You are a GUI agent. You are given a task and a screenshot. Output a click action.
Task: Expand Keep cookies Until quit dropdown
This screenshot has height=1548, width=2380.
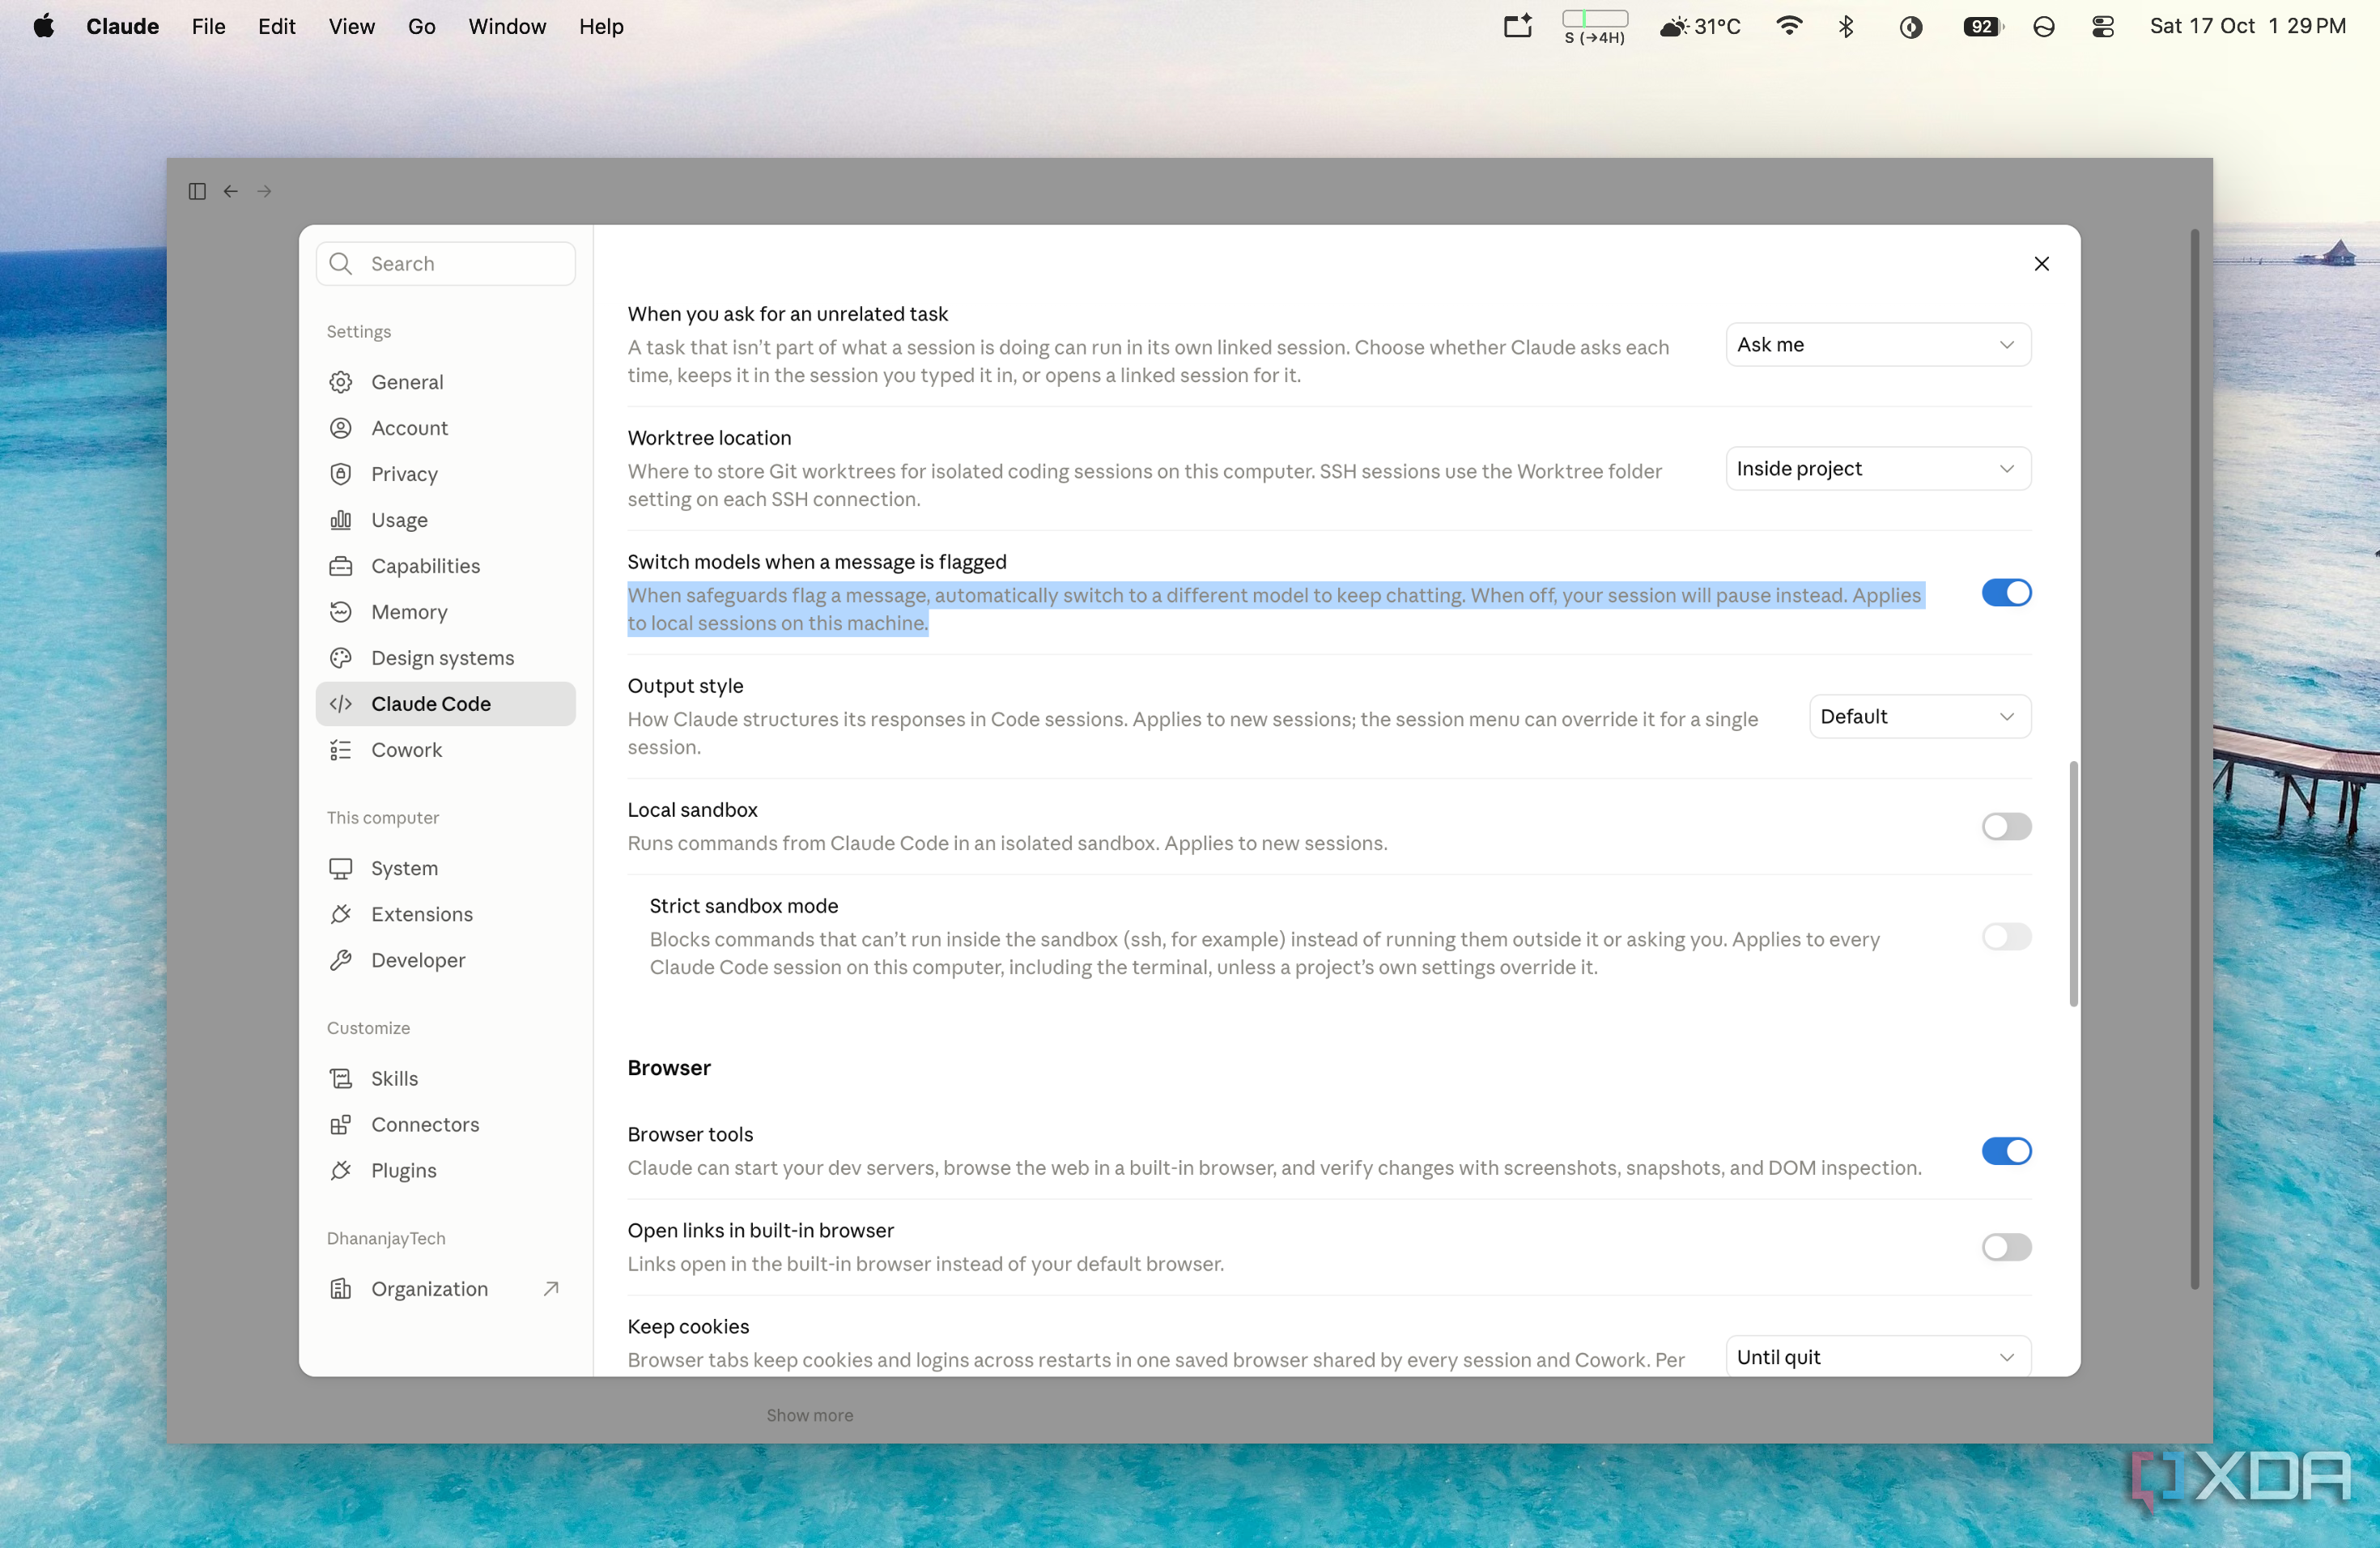pyautogui.click(x=1878, y=1357)
